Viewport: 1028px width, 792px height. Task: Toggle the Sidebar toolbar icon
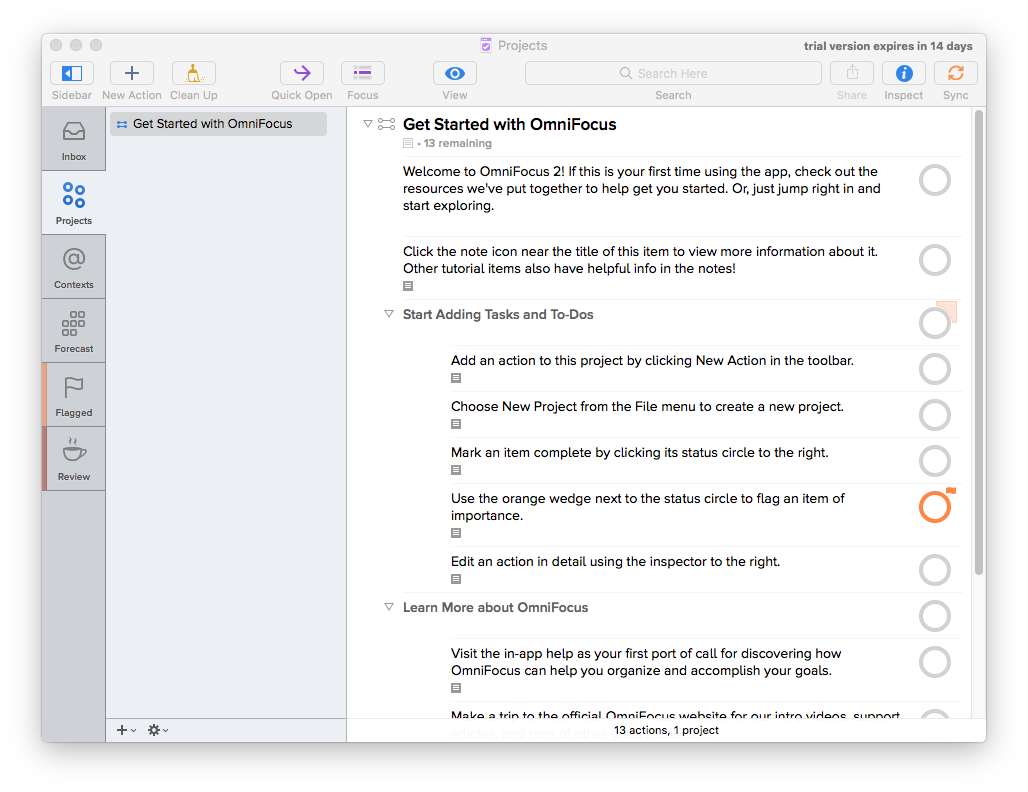(x=72, y=73)
